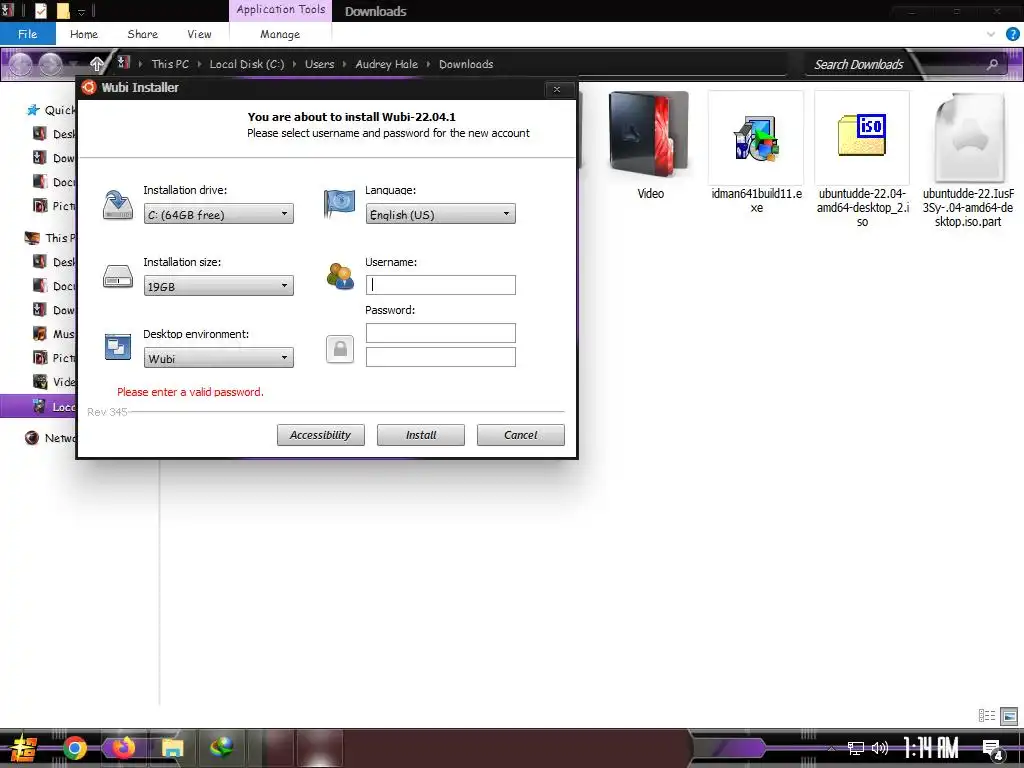Go up one folder level

pos(97,64)
